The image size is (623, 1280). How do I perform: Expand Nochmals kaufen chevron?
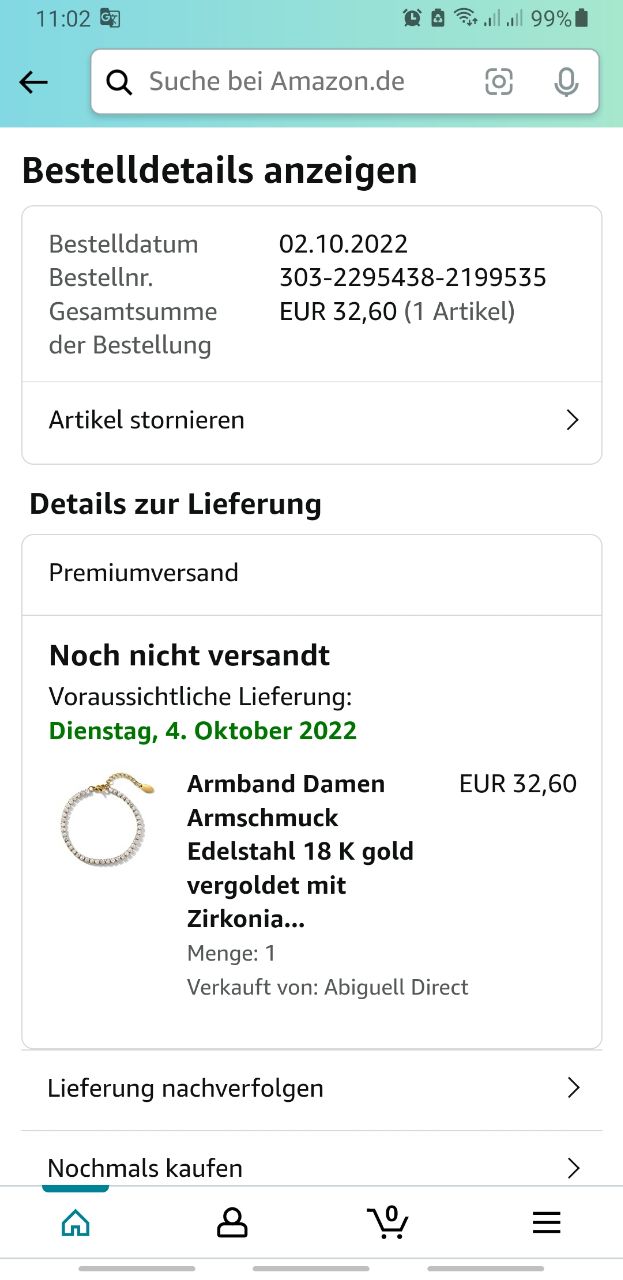573,1167
